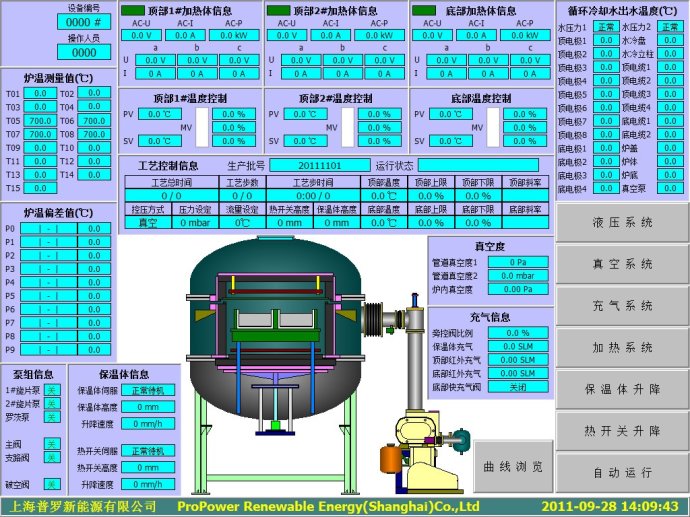Open the 液压系统 page
Screen dimensions: 690x517
622,222
